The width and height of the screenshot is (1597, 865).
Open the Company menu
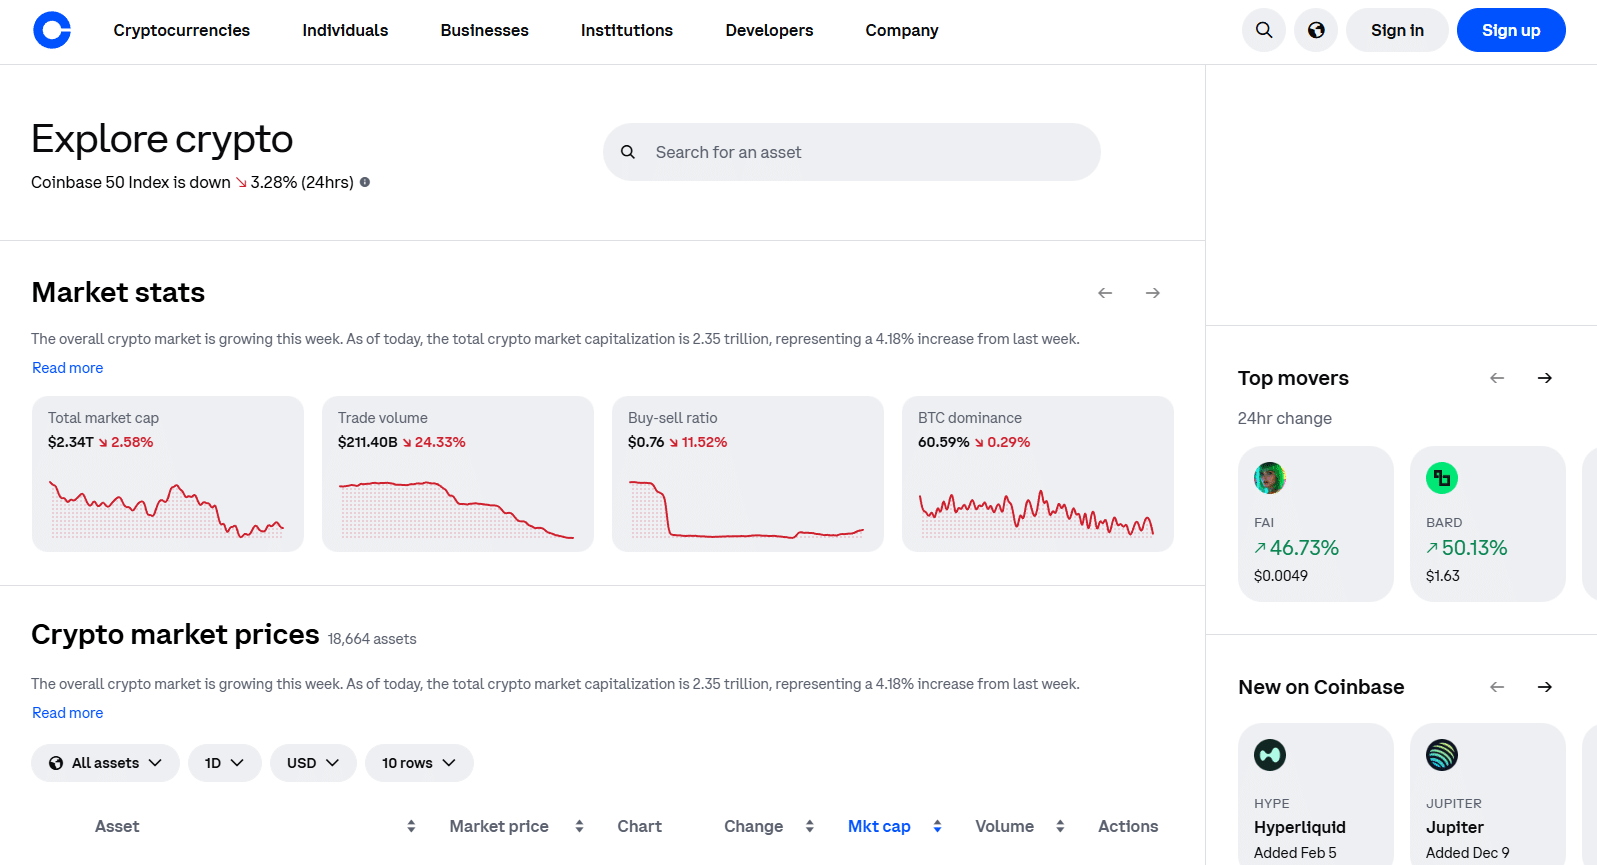(902, 30)
